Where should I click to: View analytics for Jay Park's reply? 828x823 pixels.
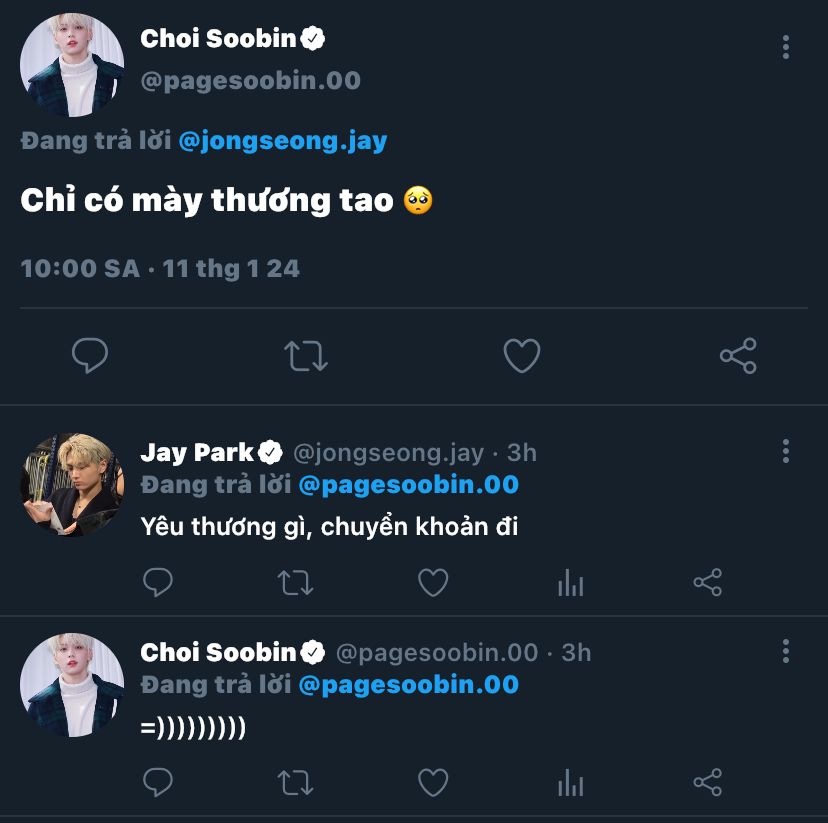coord(570,582)
